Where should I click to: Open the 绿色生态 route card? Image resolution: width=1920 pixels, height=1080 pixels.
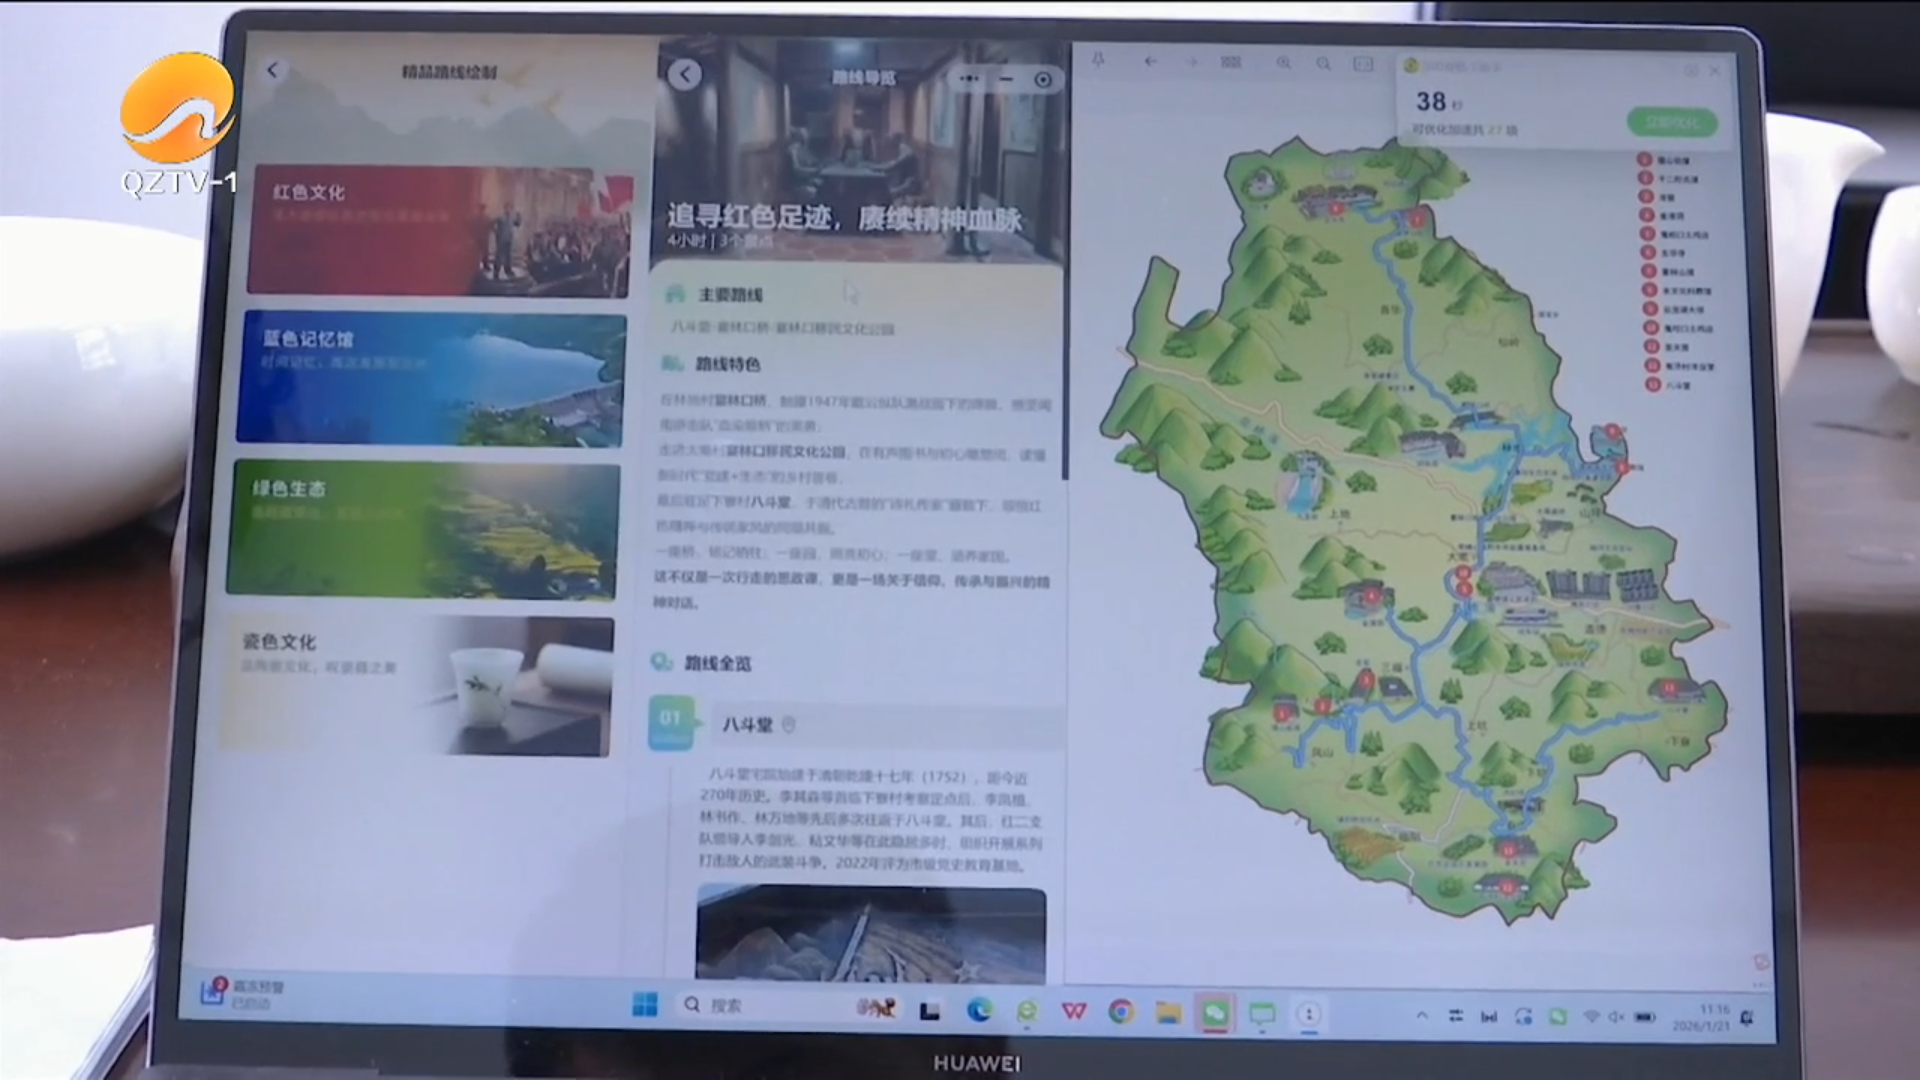pos(423,529)
